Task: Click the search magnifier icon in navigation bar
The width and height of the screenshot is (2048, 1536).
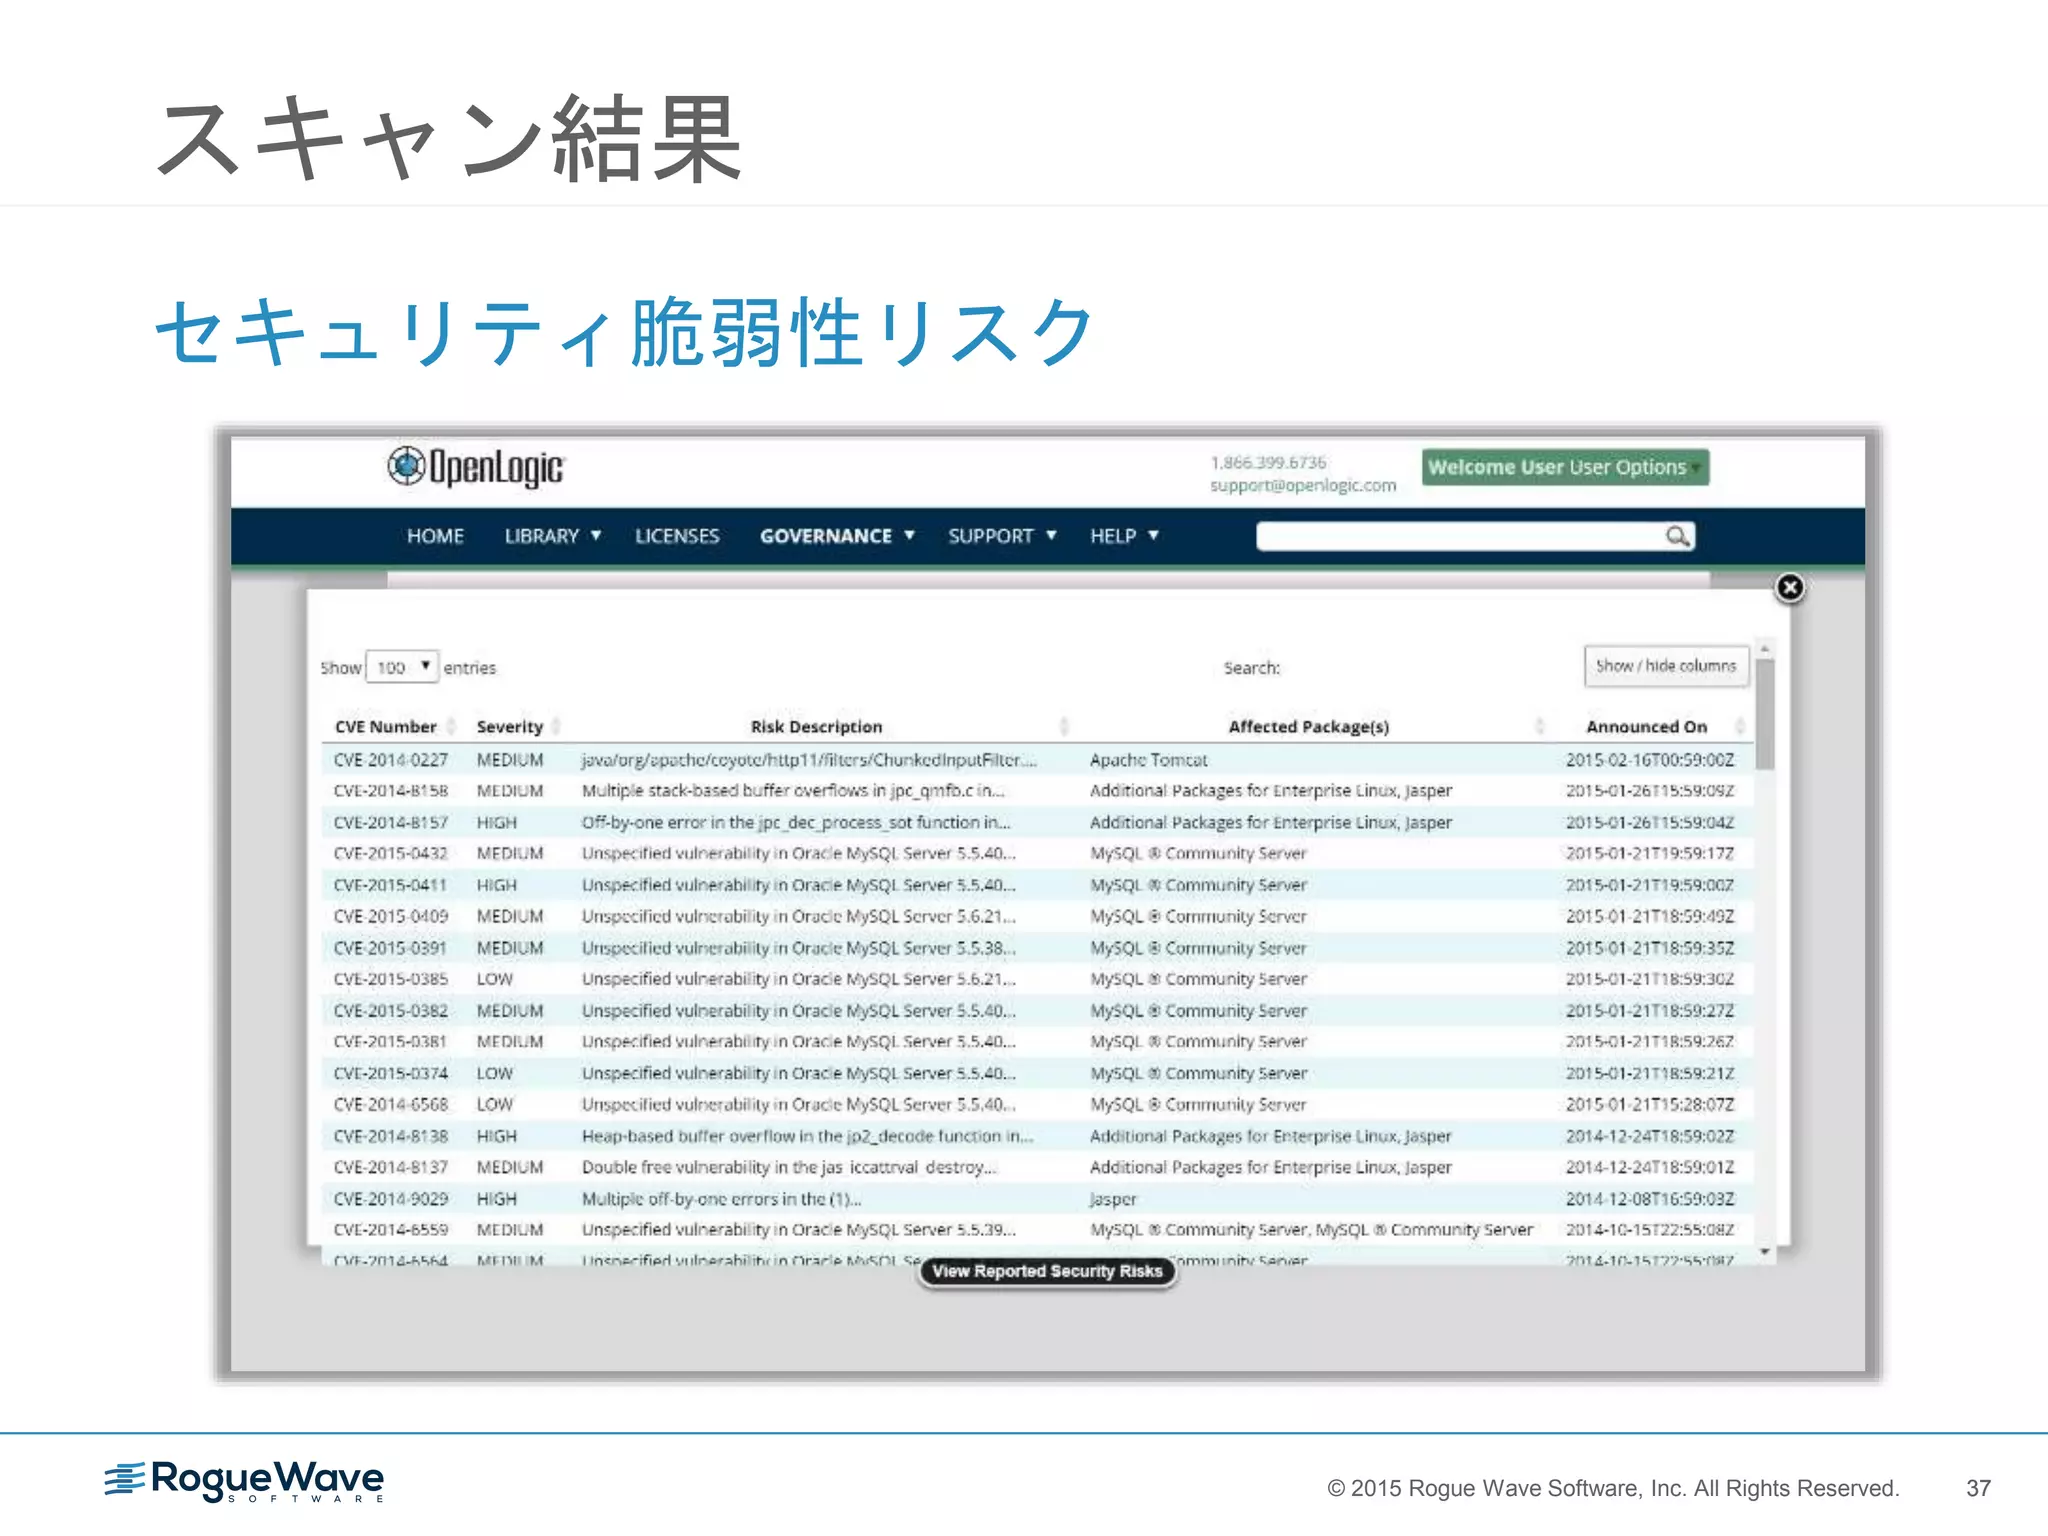Action: [x=1677, y=536]
